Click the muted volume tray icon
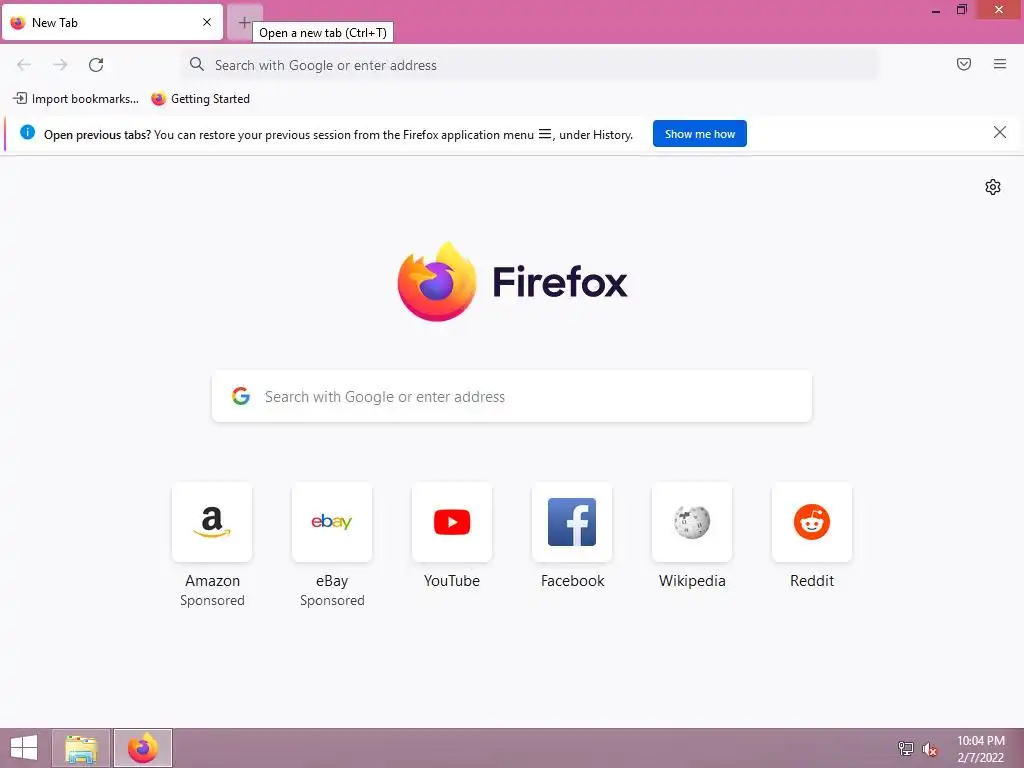The width and height of the screenshot is (1024, 768). [x=930, y=749]
